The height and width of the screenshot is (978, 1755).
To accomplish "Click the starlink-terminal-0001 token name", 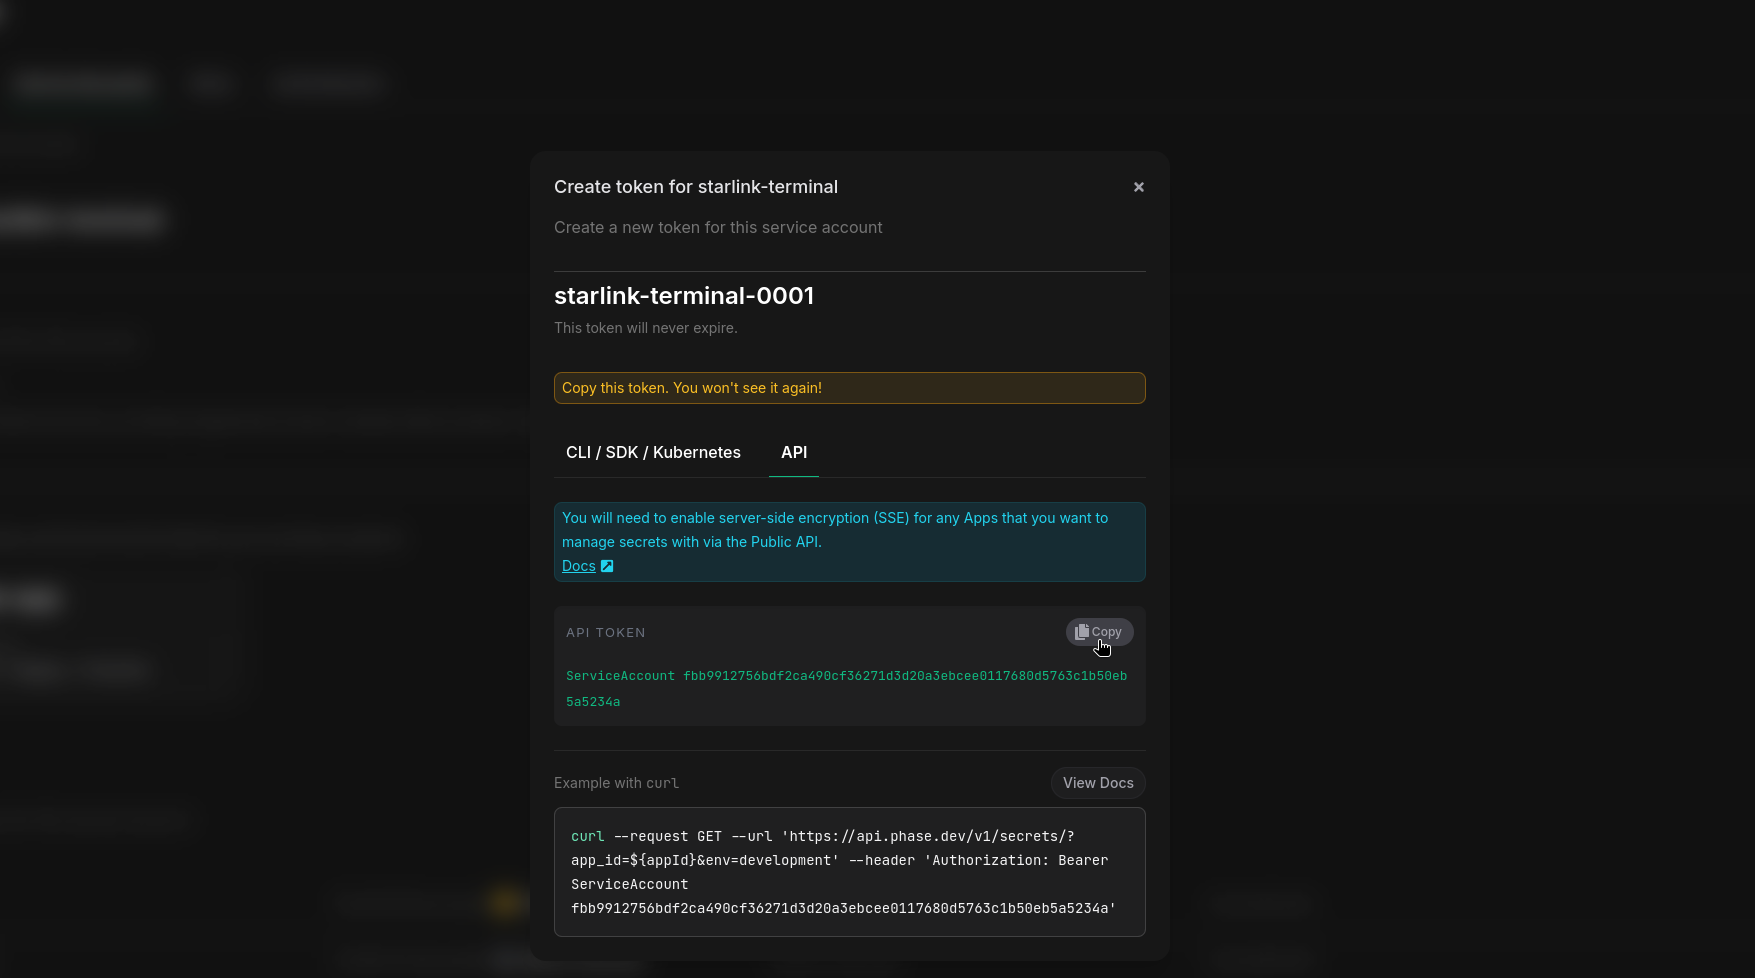I will coord(684,296).
